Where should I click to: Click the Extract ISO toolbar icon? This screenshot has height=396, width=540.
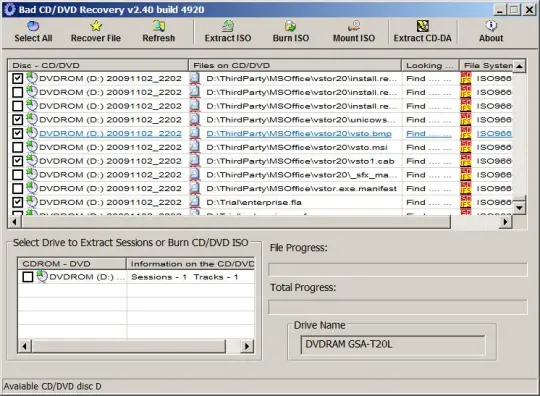click(228, 26)
